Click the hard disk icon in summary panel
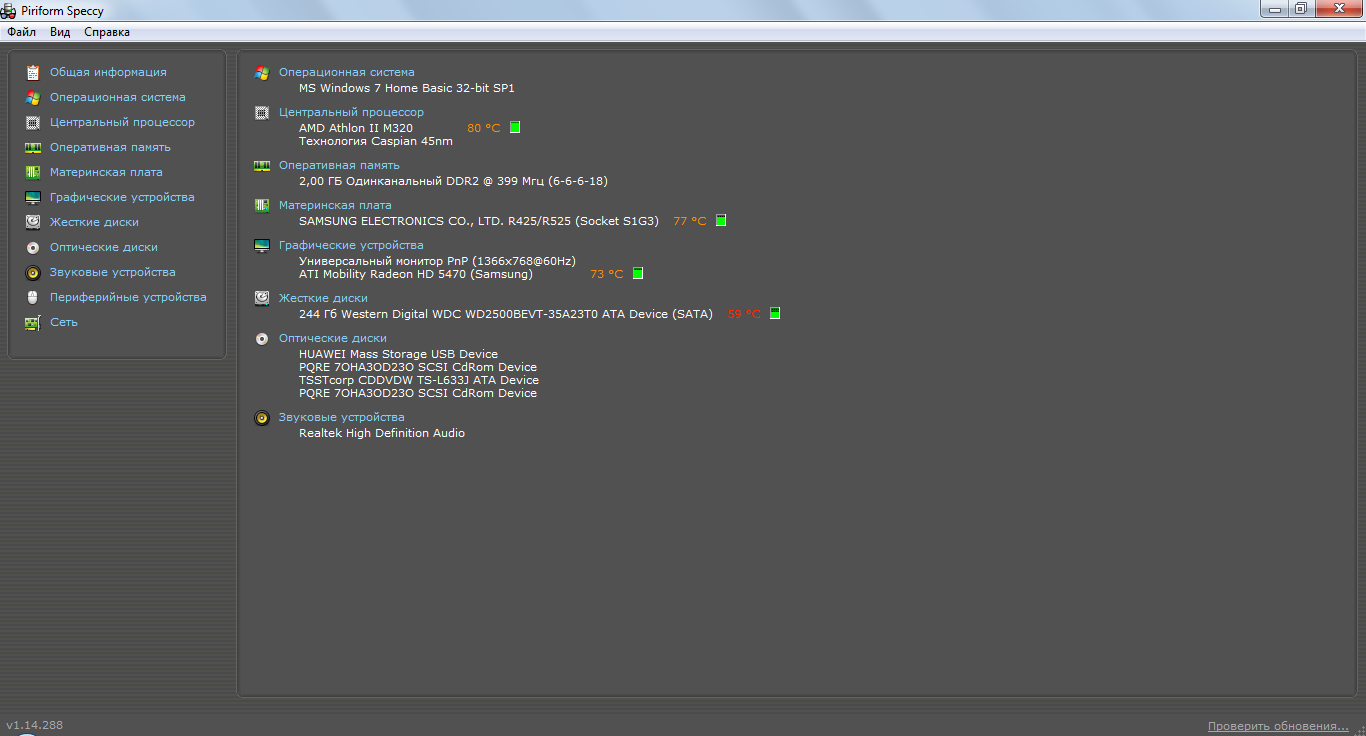Screen dimensions: 1366x736 [262, 298]
